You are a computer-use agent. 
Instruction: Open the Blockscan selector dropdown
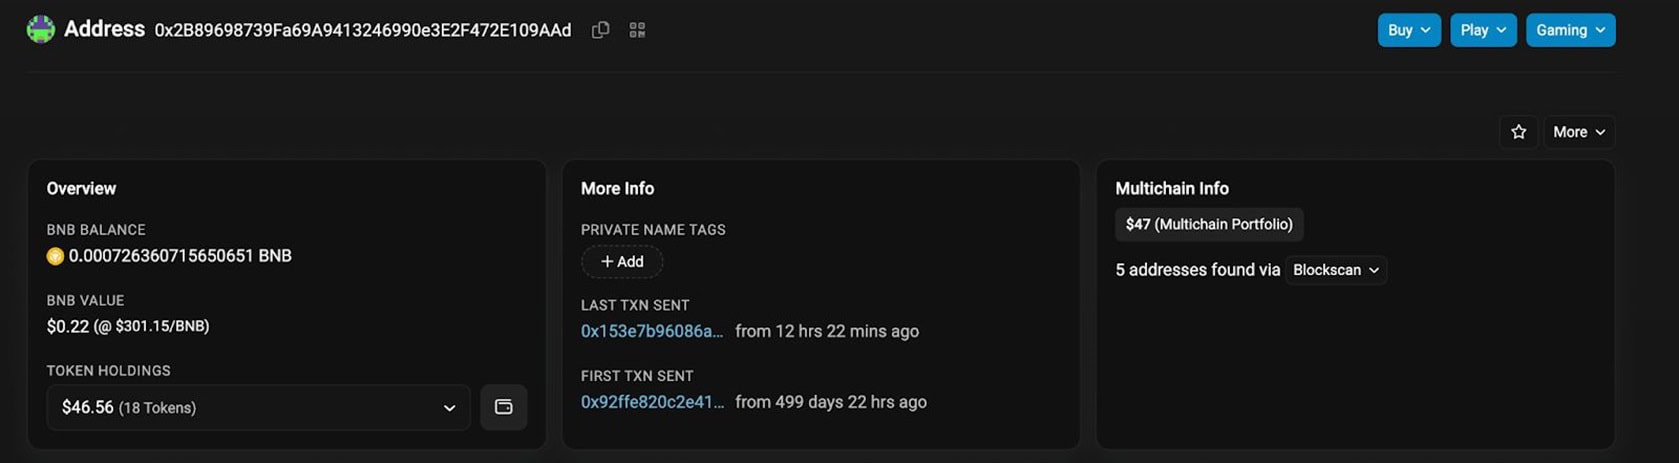click(x=1335, y=270)
